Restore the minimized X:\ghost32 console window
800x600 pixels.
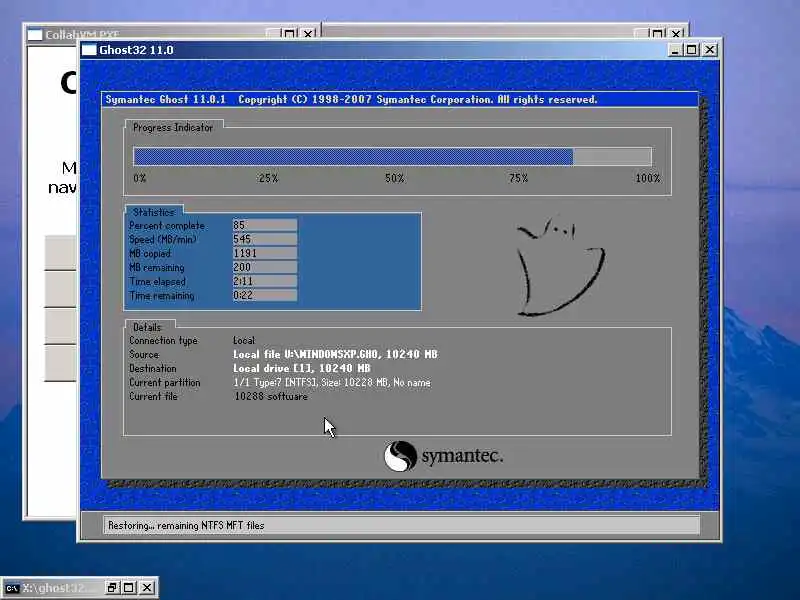pyautogui.click(x=112, y=588)
